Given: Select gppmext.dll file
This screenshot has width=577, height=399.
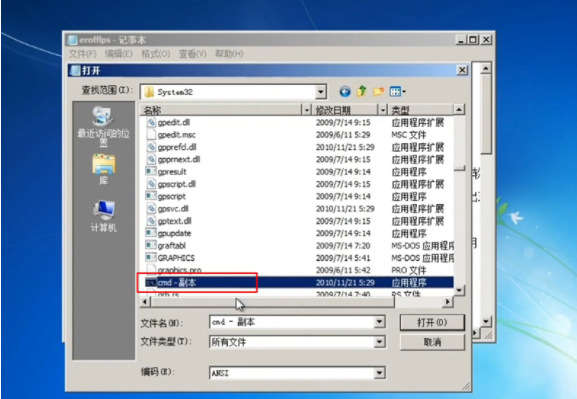Looking at the screenshot, I should 179,159.
